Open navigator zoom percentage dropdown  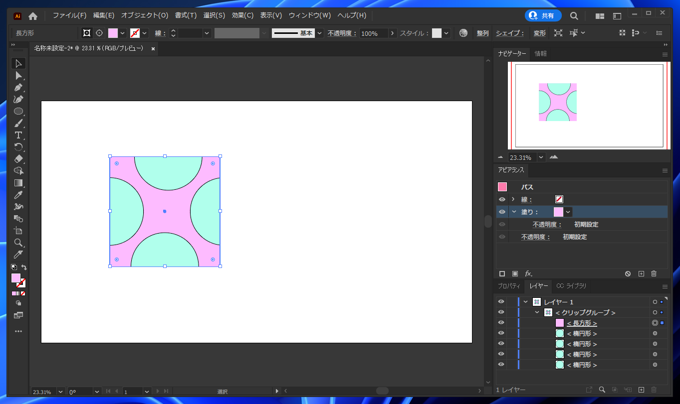(541, 157)
